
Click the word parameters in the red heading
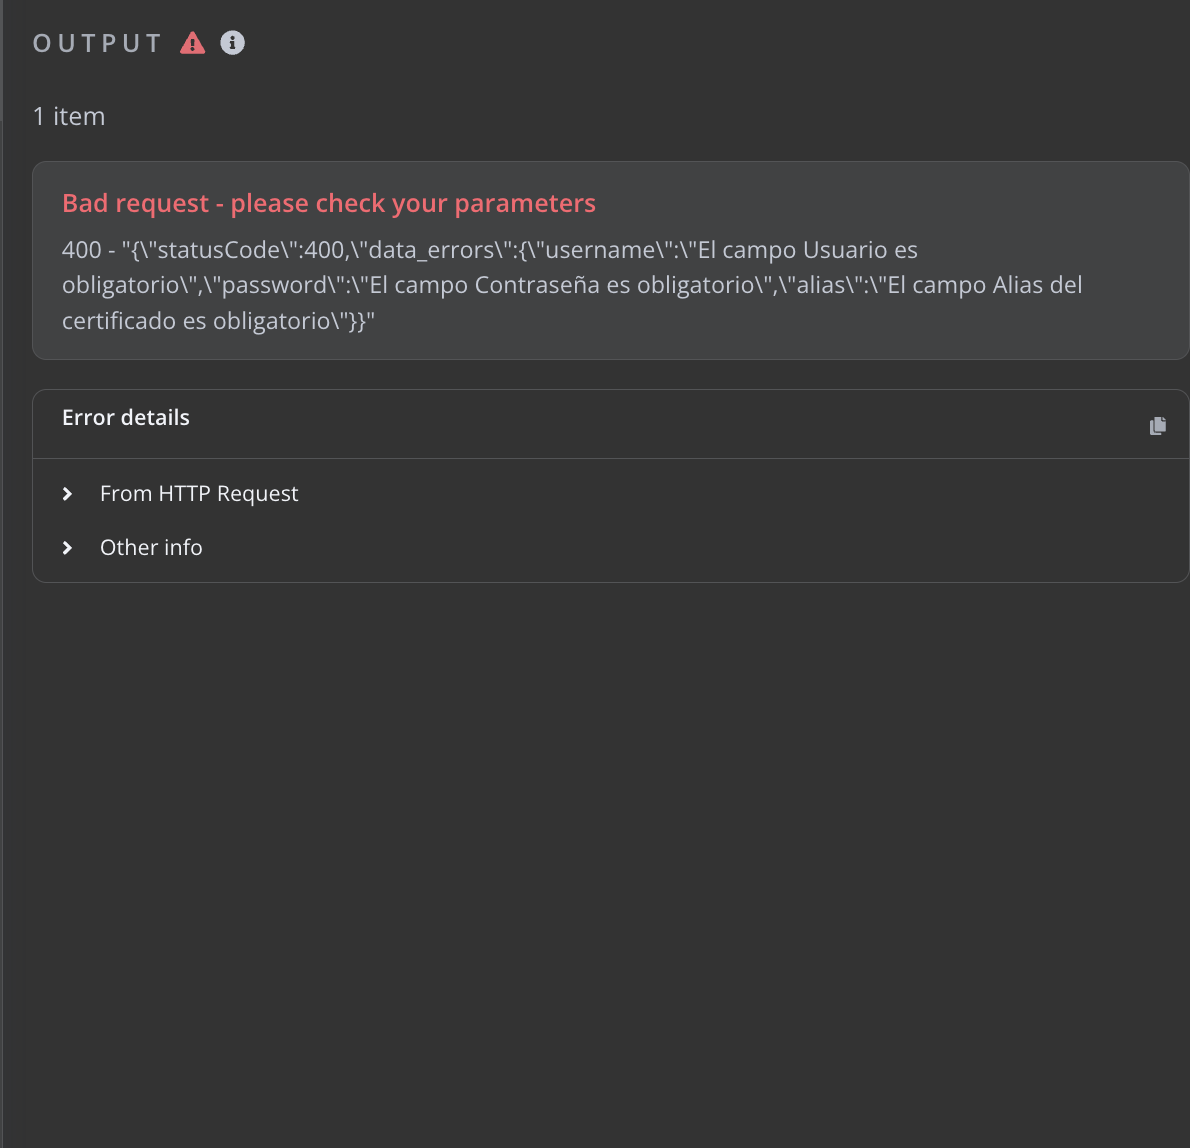click(525, 203)
